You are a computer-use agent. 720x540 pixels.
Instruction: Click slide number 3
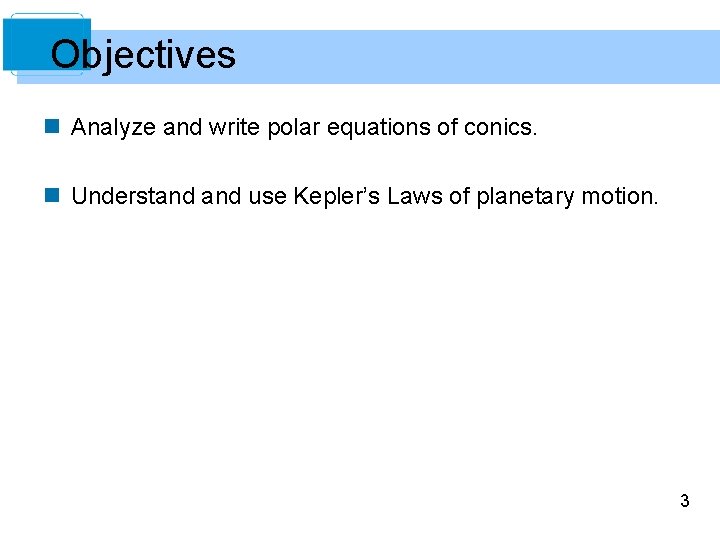pos(684,501)
